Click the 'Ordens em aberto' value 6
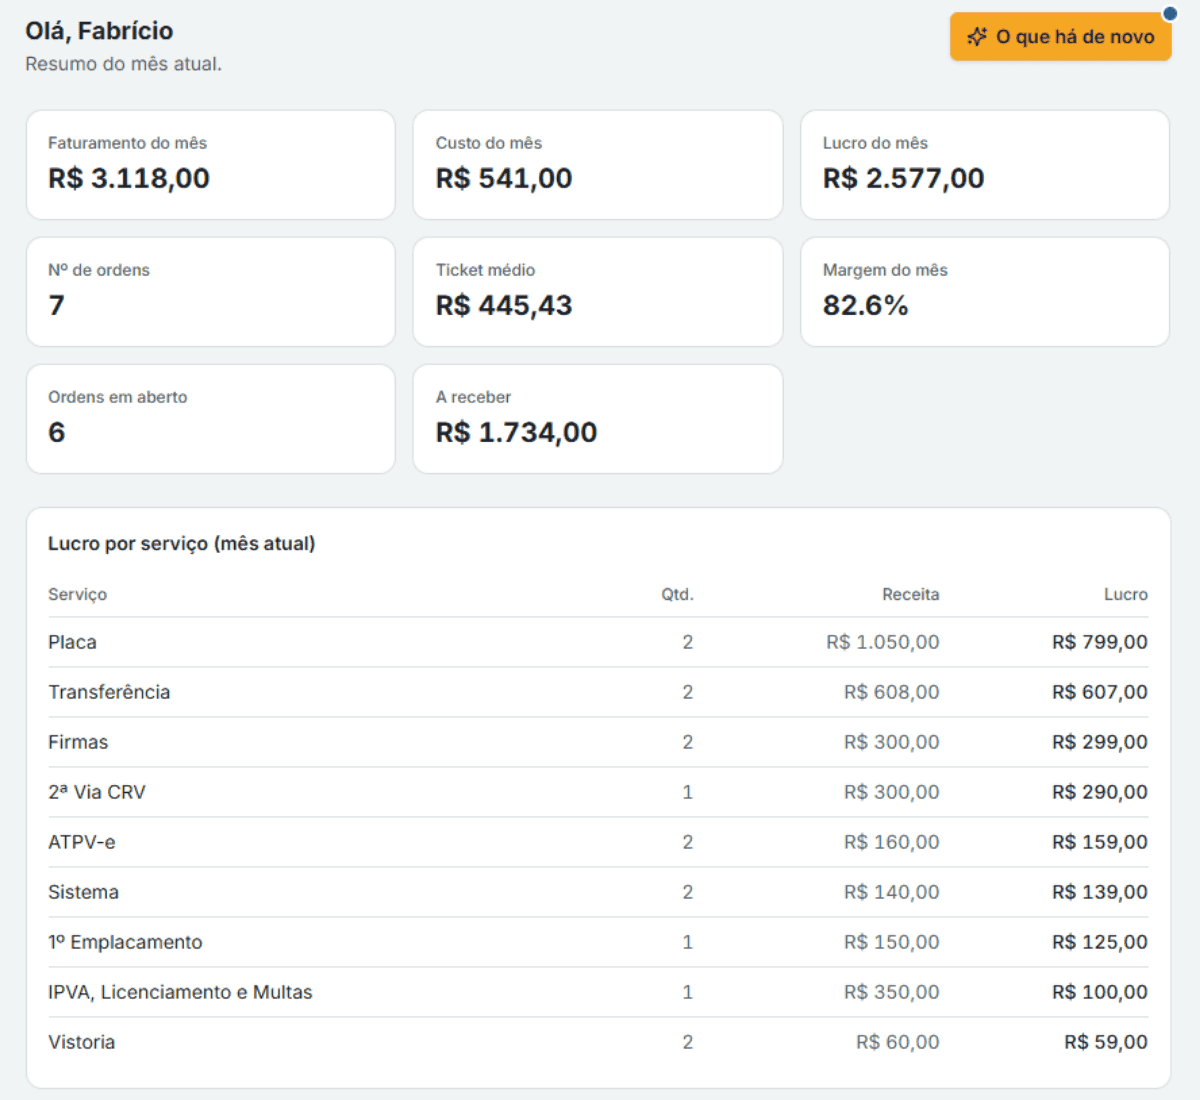Screen dimensions: 1200x1100 coord(57,432)
